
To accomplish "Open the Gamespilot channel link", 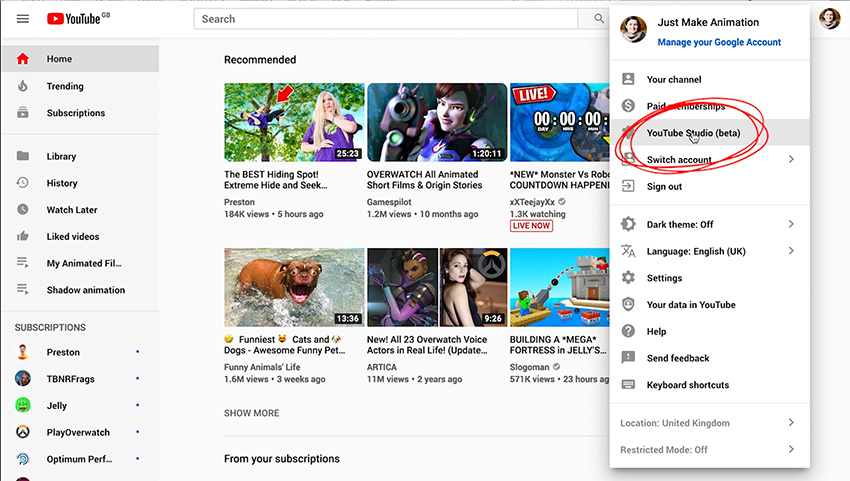I will point(389,202).
